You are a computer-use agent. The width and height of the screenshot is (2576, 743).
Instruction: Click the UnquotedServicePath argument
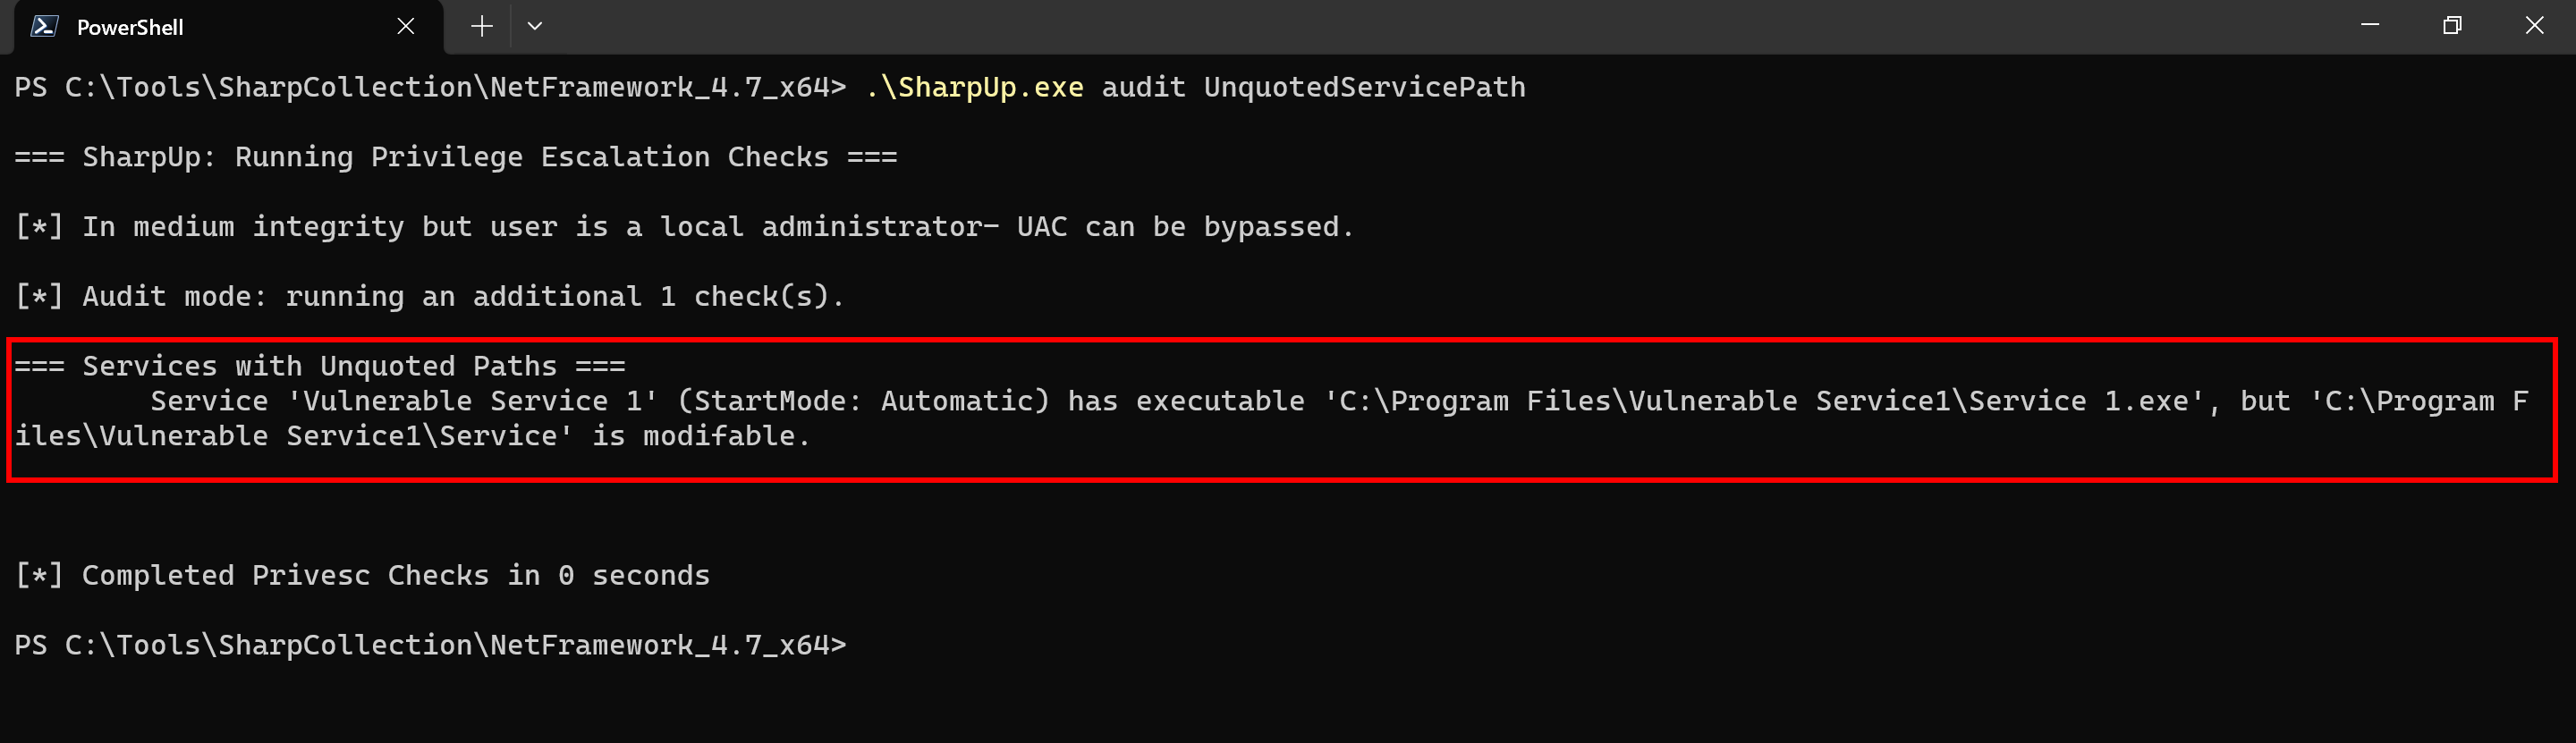[1364, 88]
